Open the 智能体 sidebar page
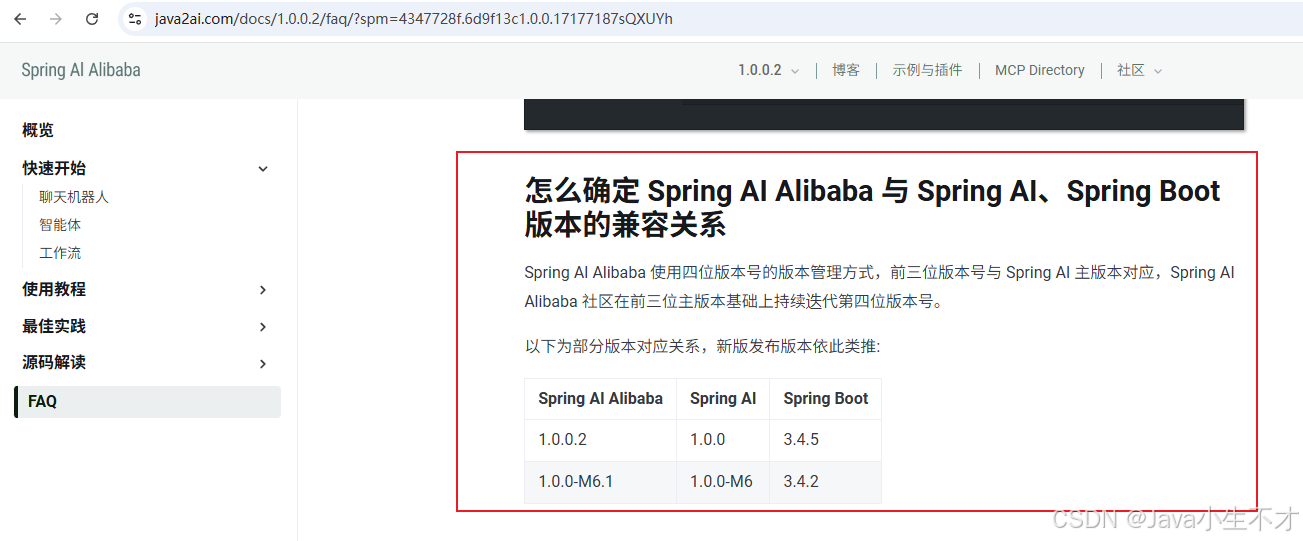This screenshot has width=1303, height=541. tap(60, 225)
